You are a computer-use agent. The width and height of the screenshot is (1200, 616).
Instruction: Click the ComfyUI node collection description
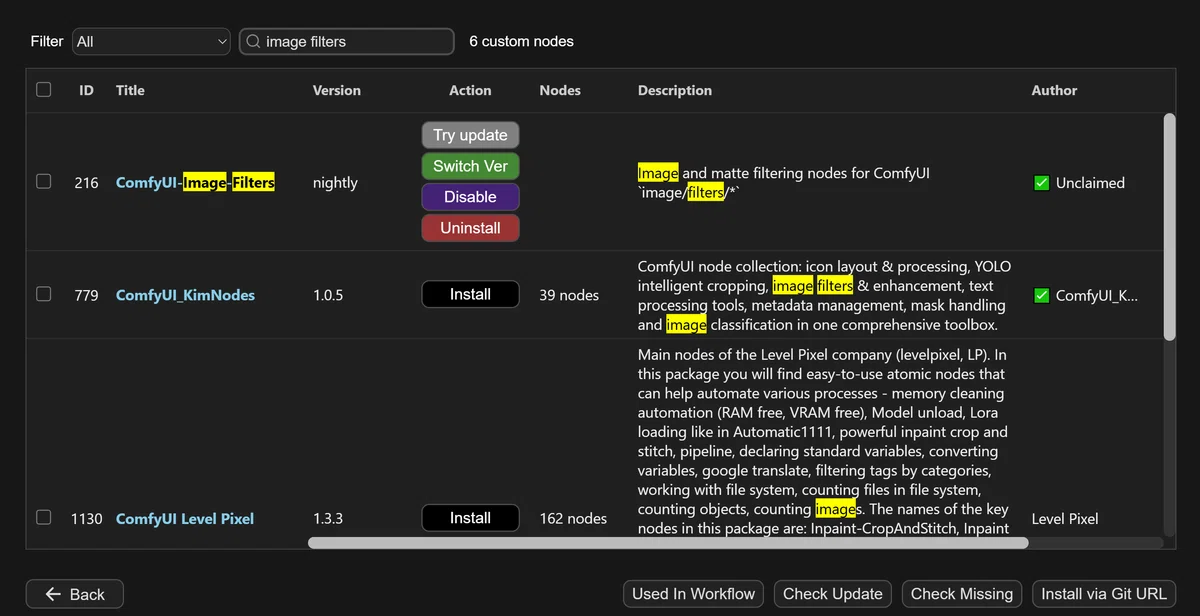tap(824, 295)
